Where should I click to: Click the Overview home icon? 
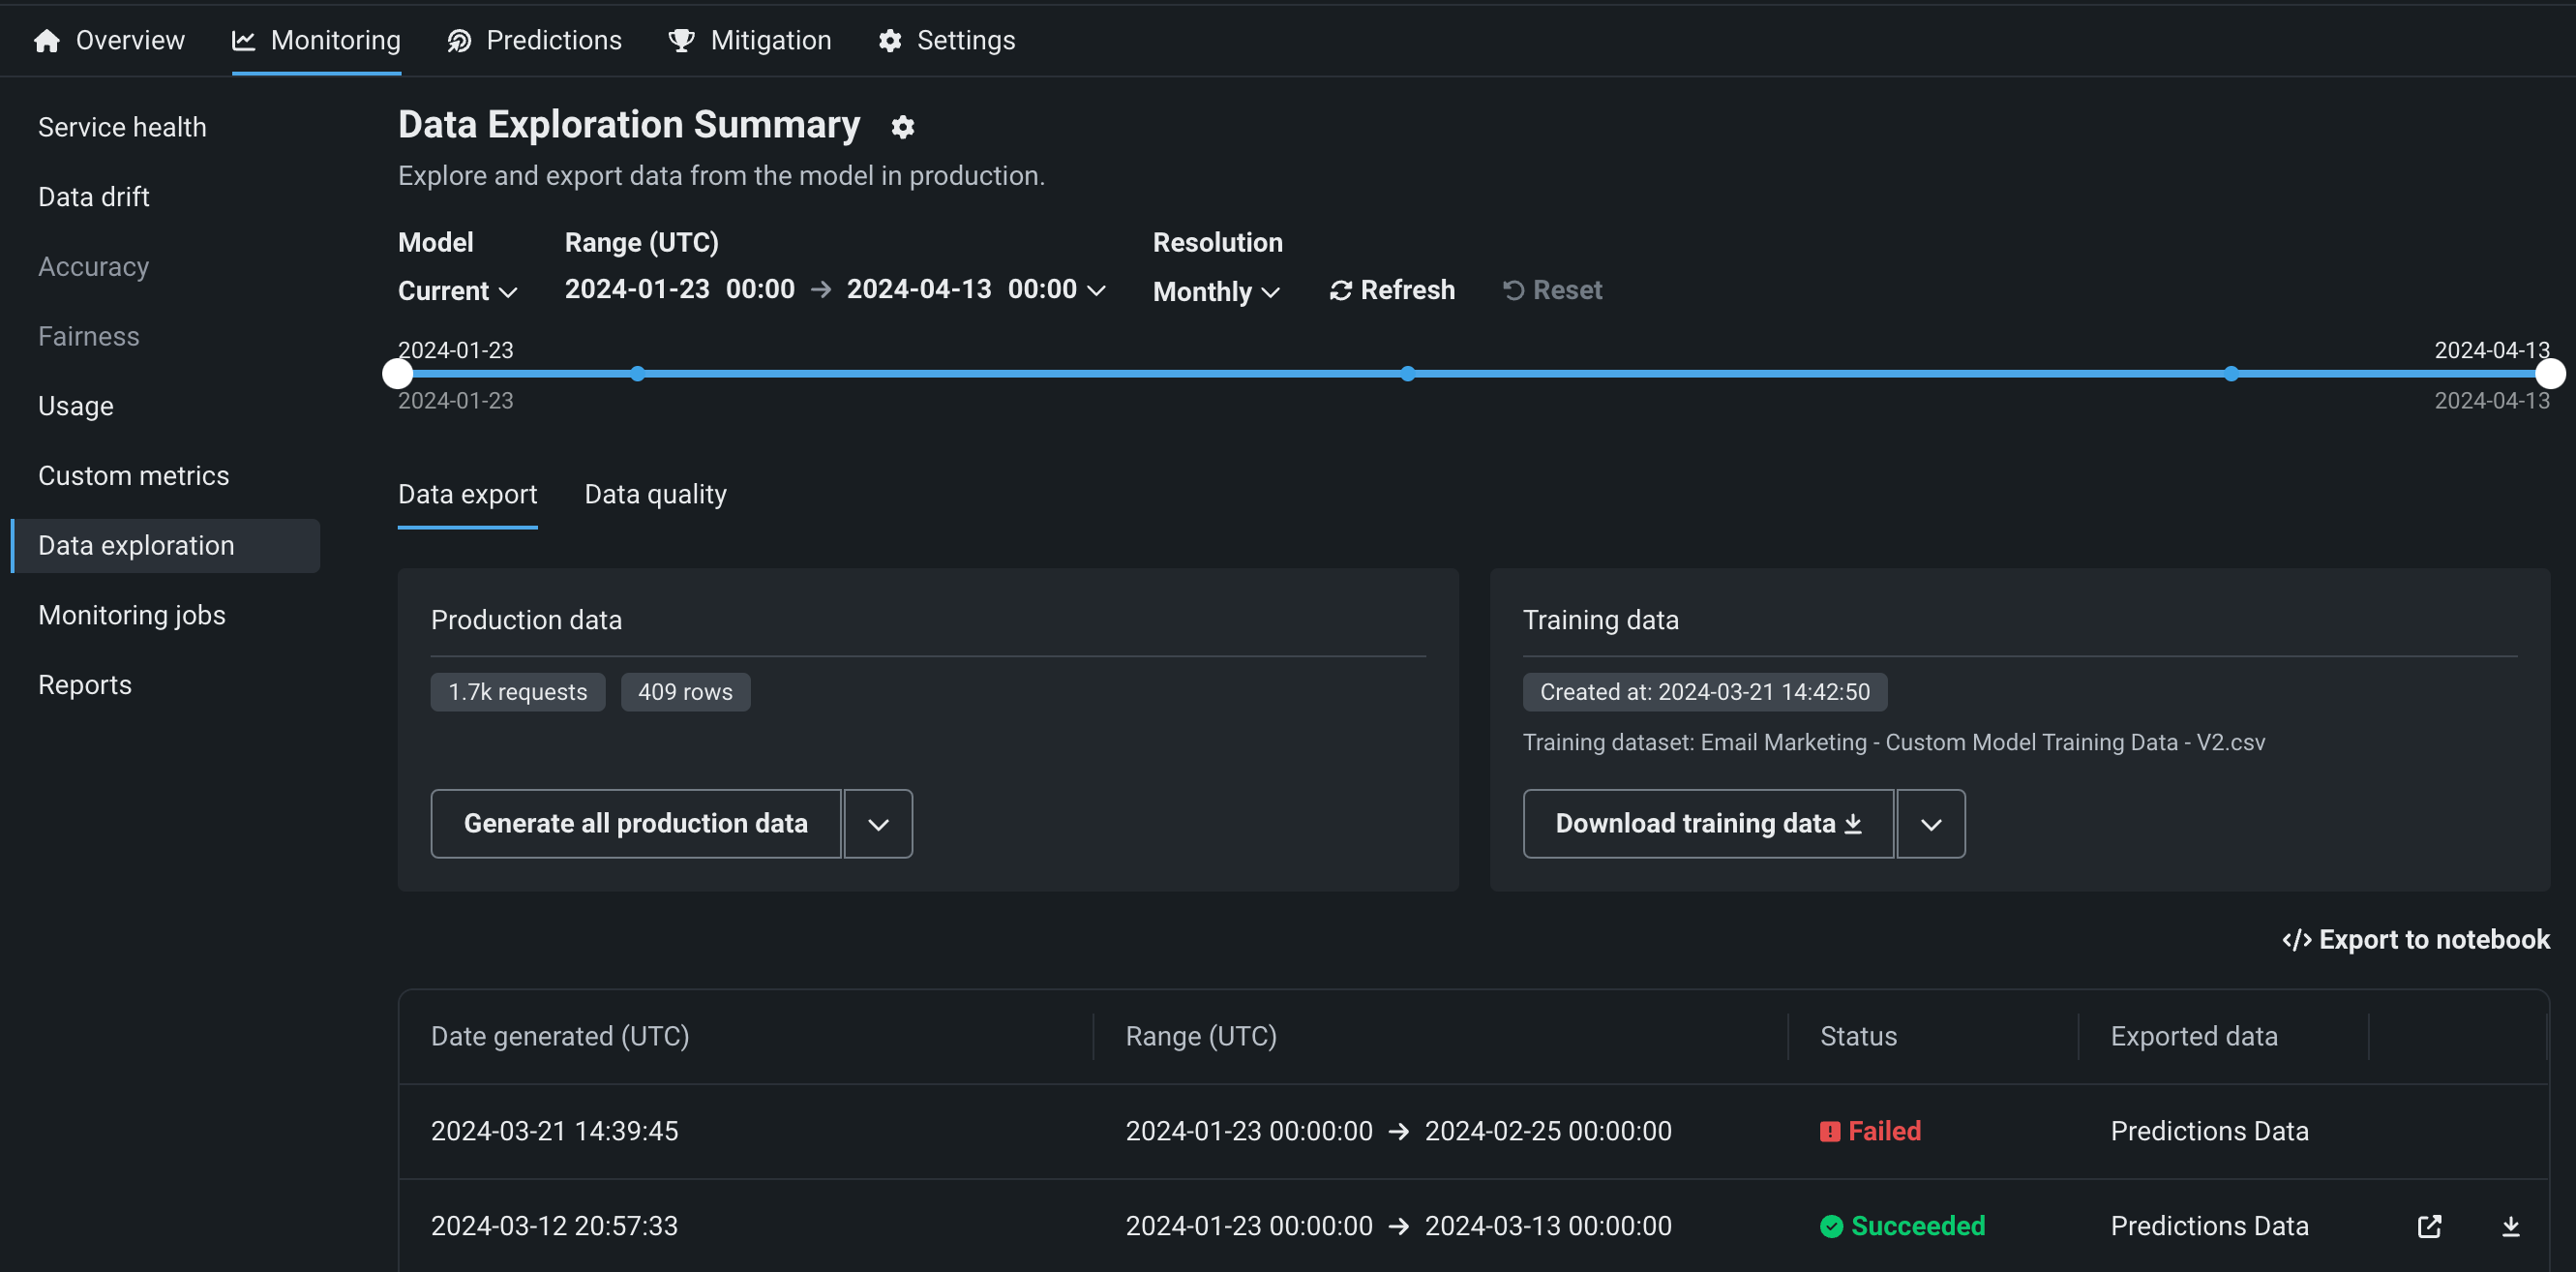(46, 40)
